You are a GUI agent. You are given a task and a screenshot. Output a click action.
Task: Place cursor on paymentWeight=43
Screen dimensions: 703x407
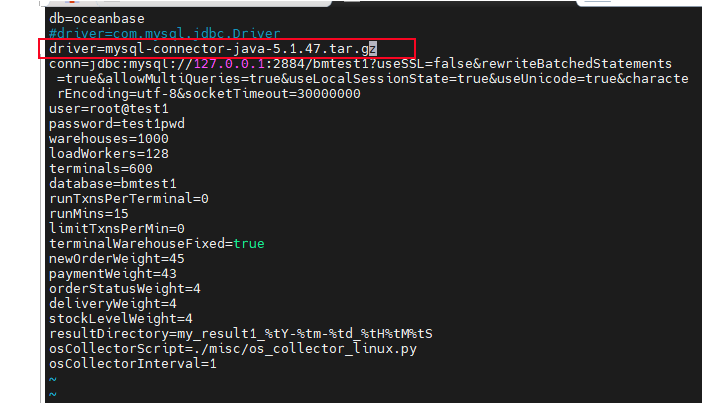coord(113,273)
